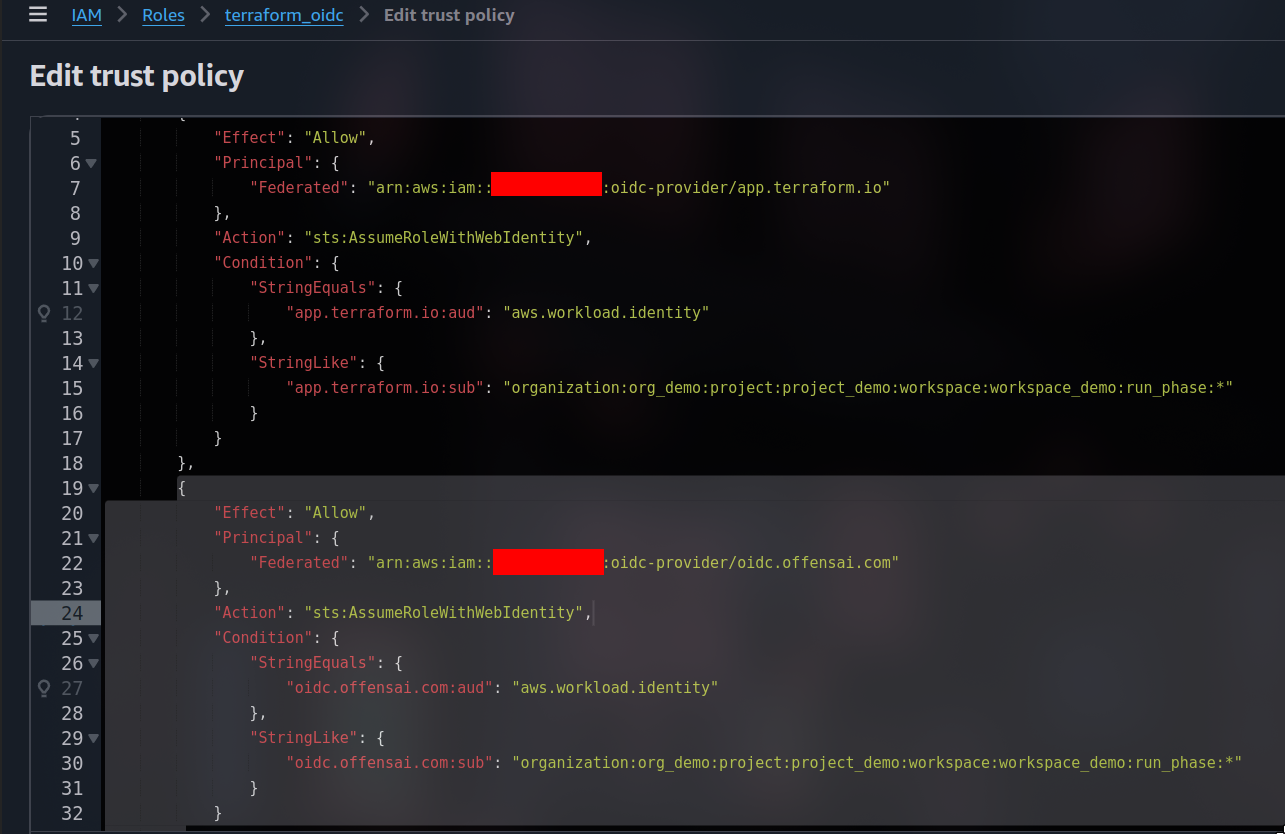This screenshot has width=1285, height=834.
Task: Select line number 24 in the gutter
Action: coord(72,612)
